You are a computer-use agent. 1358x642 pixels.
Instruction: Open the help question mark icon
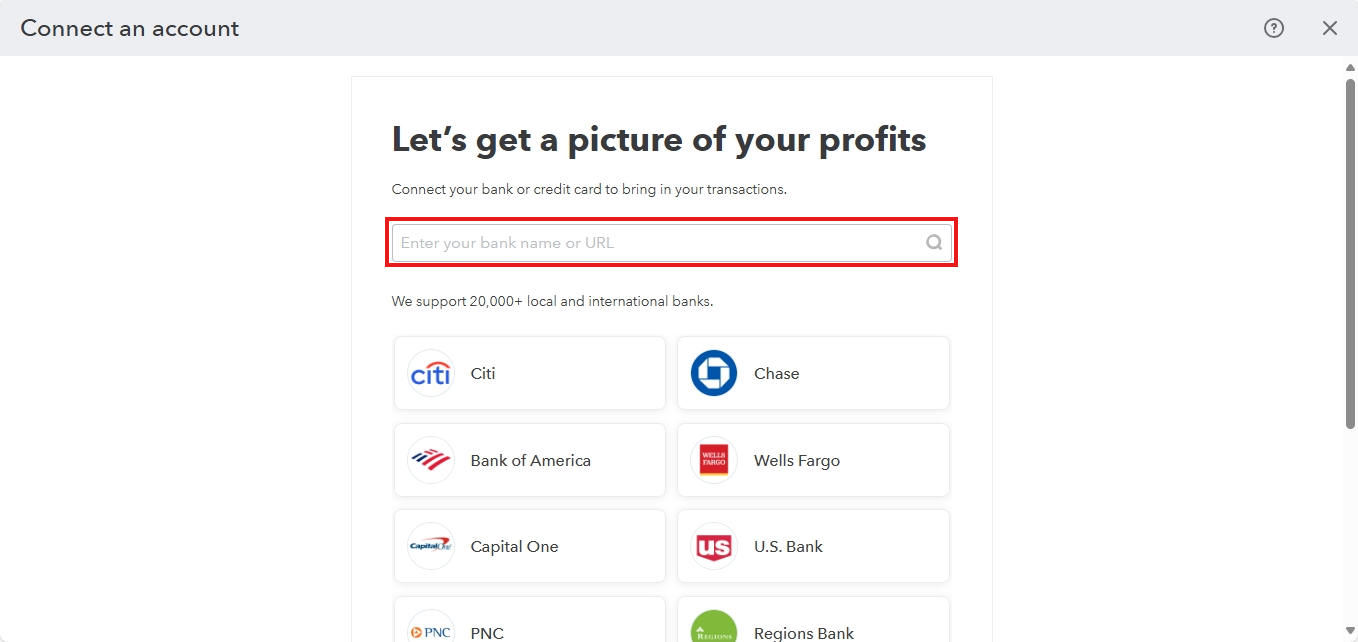click(1274, 28)
